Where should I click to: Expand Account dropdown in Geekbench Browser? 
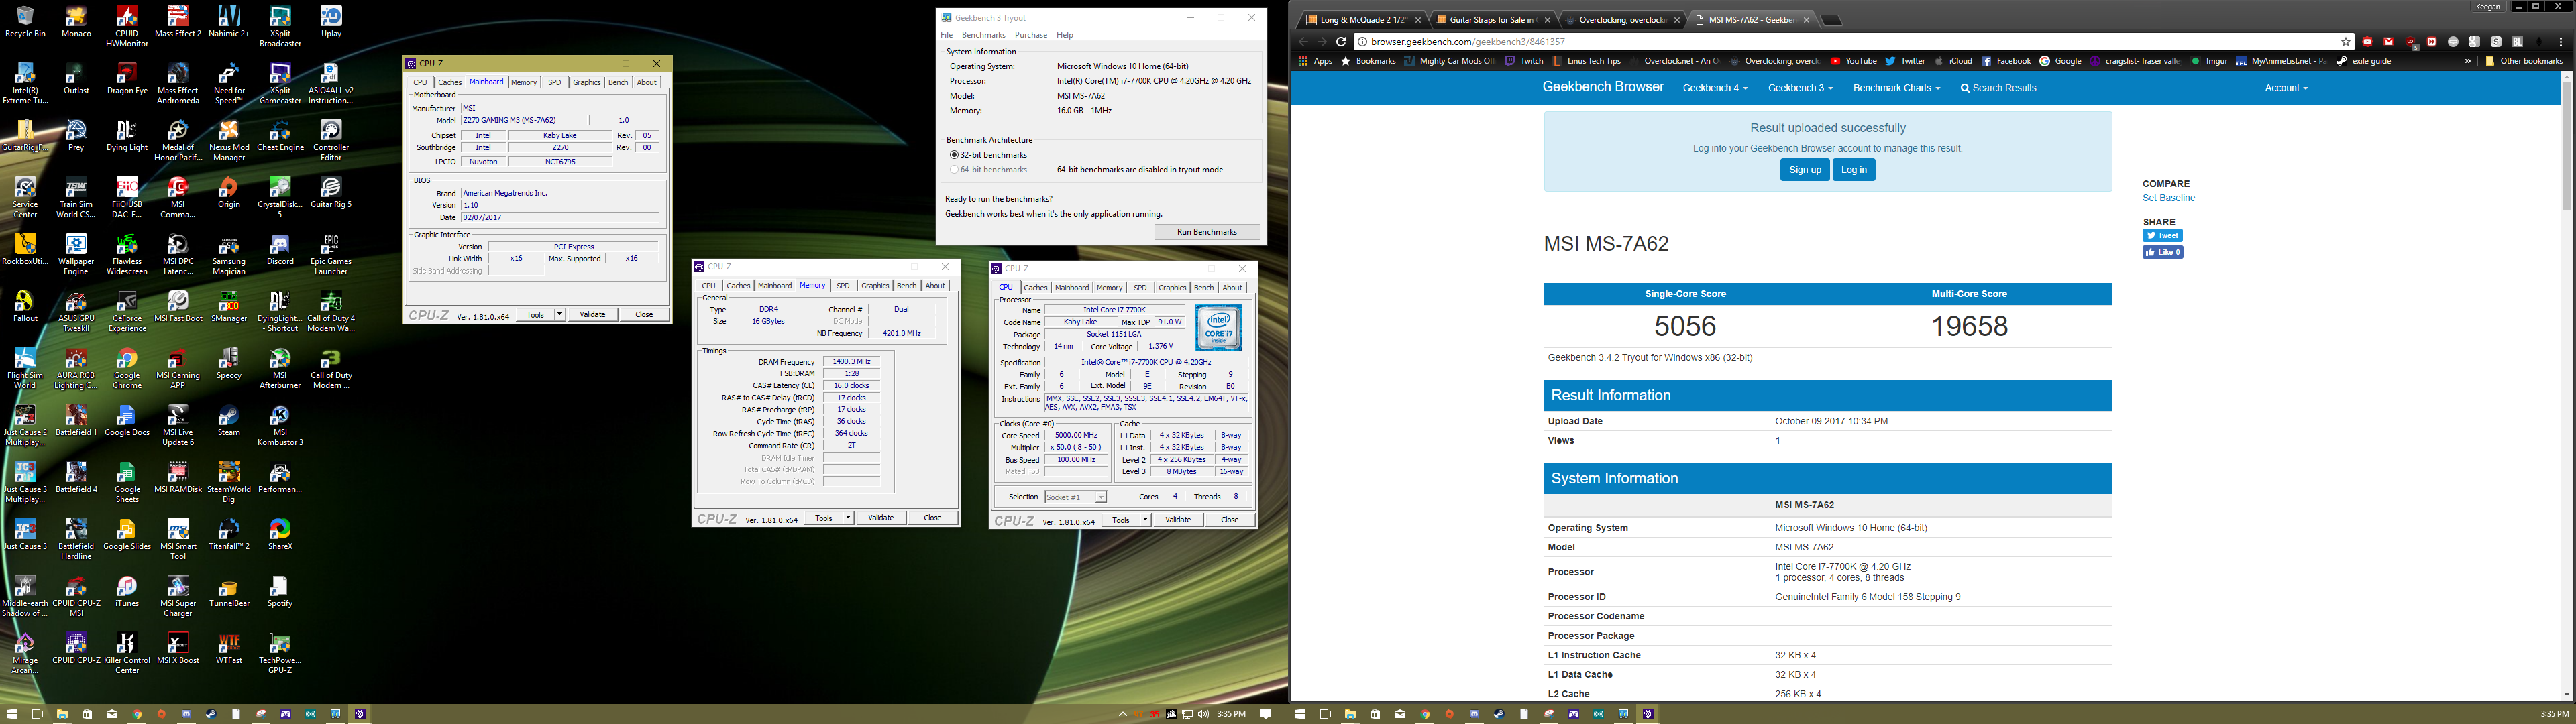[x=2286, y=88]
